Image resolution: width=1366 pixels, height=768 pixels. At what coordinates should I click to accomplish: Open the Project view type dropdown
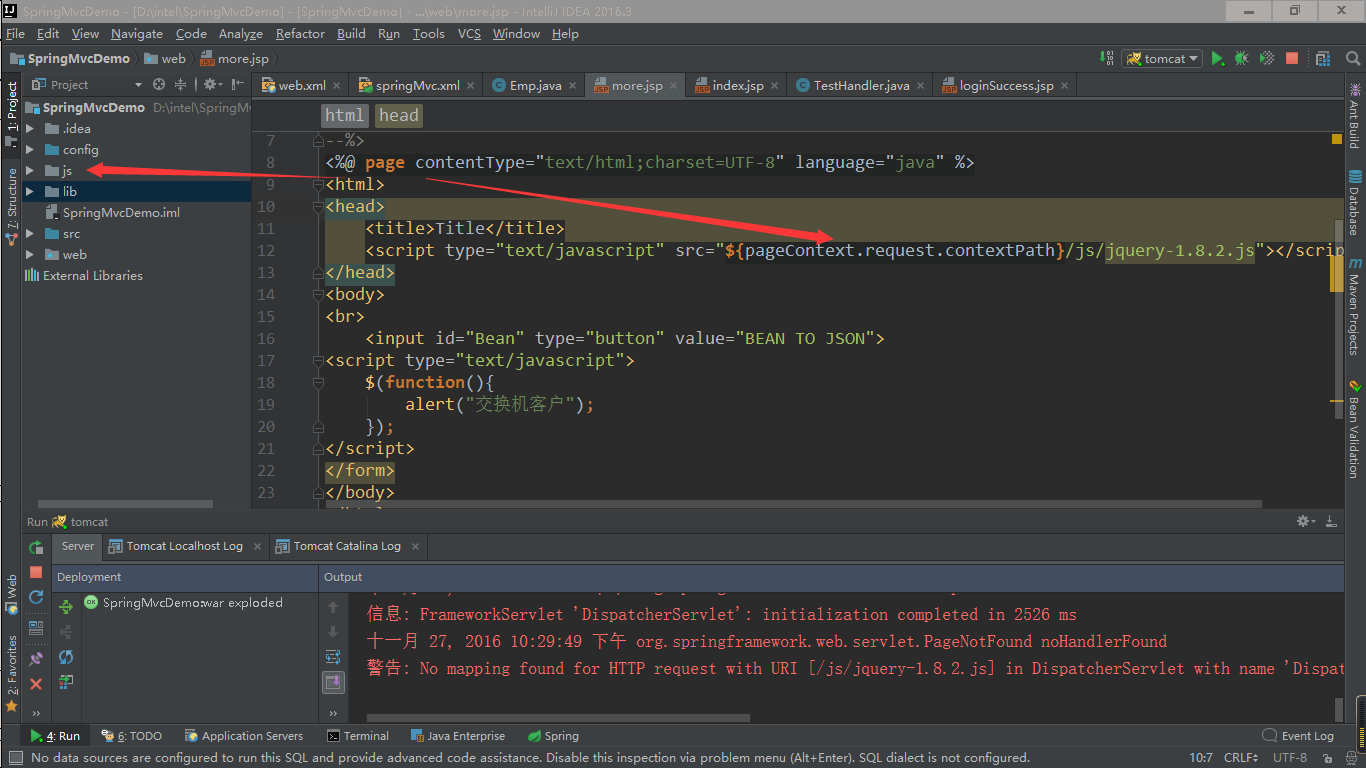coord(138,85)
